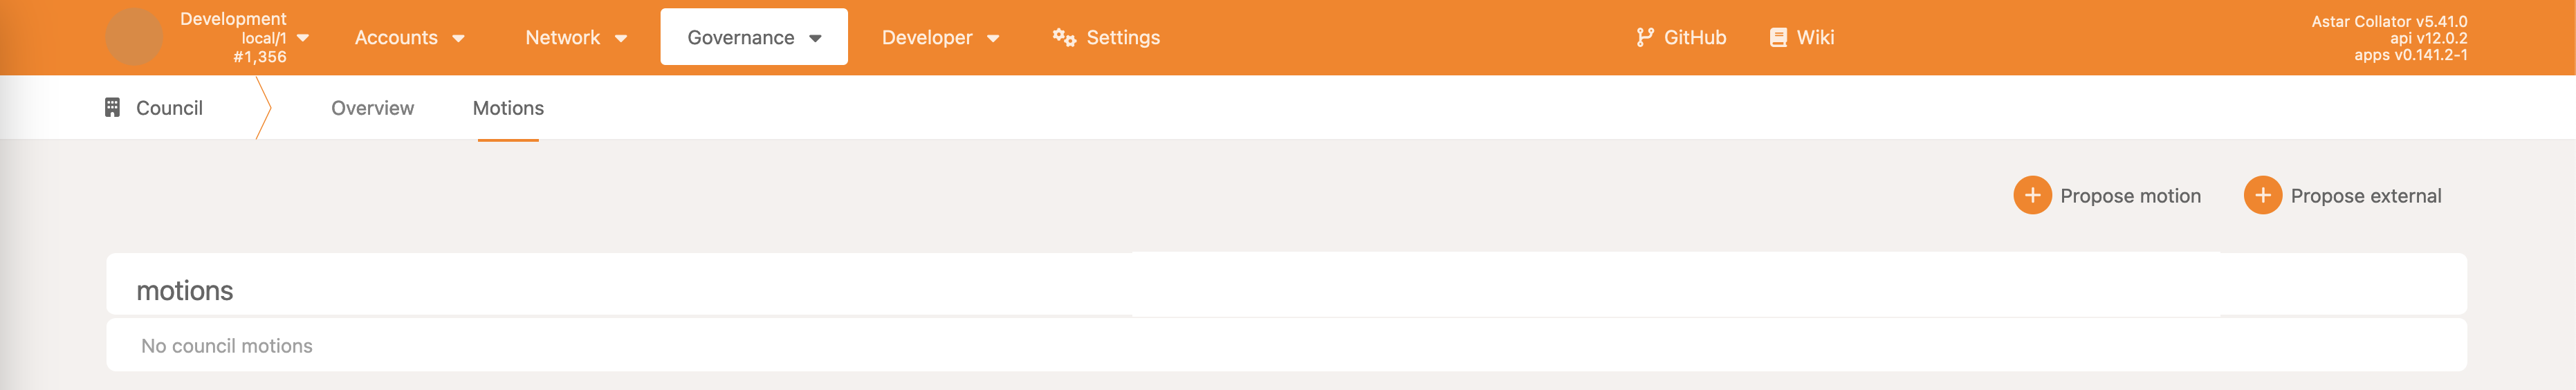Screen dimensions: 2576x390
Task: Click the chain identity circle logo
Action: 134,38
